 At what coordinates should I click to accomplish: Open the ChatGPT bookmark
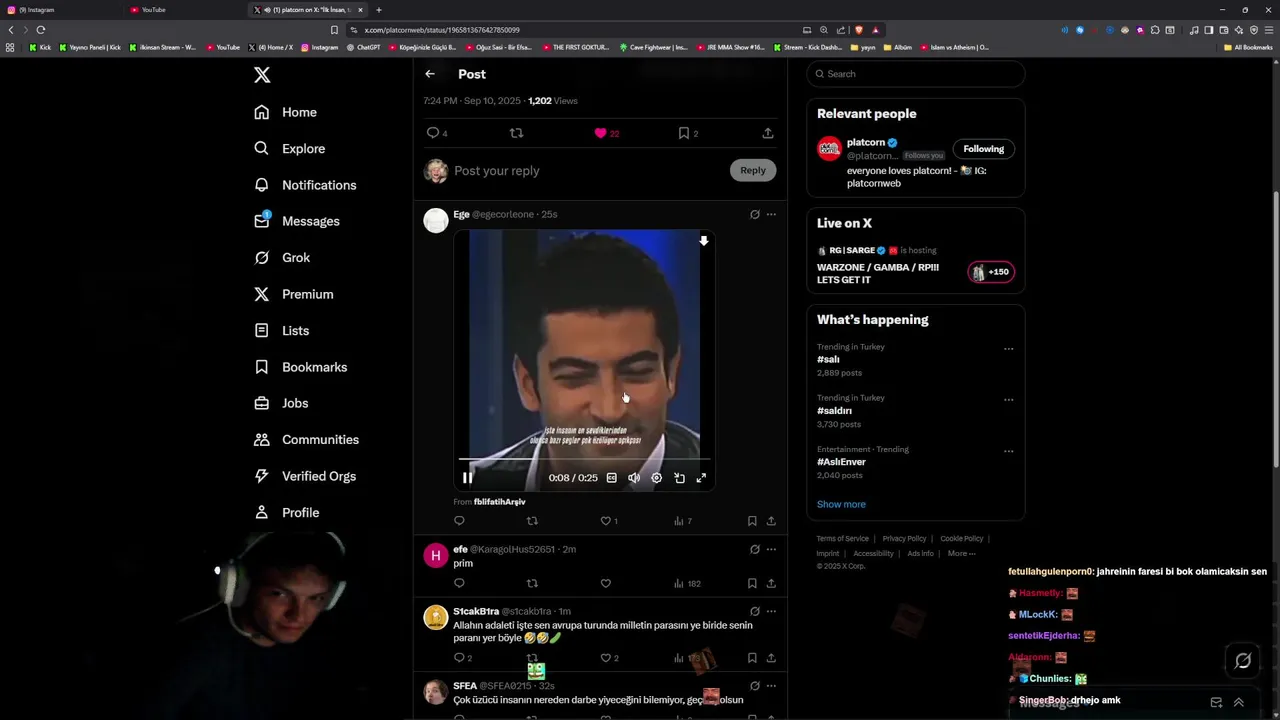[x=364, y=47]
